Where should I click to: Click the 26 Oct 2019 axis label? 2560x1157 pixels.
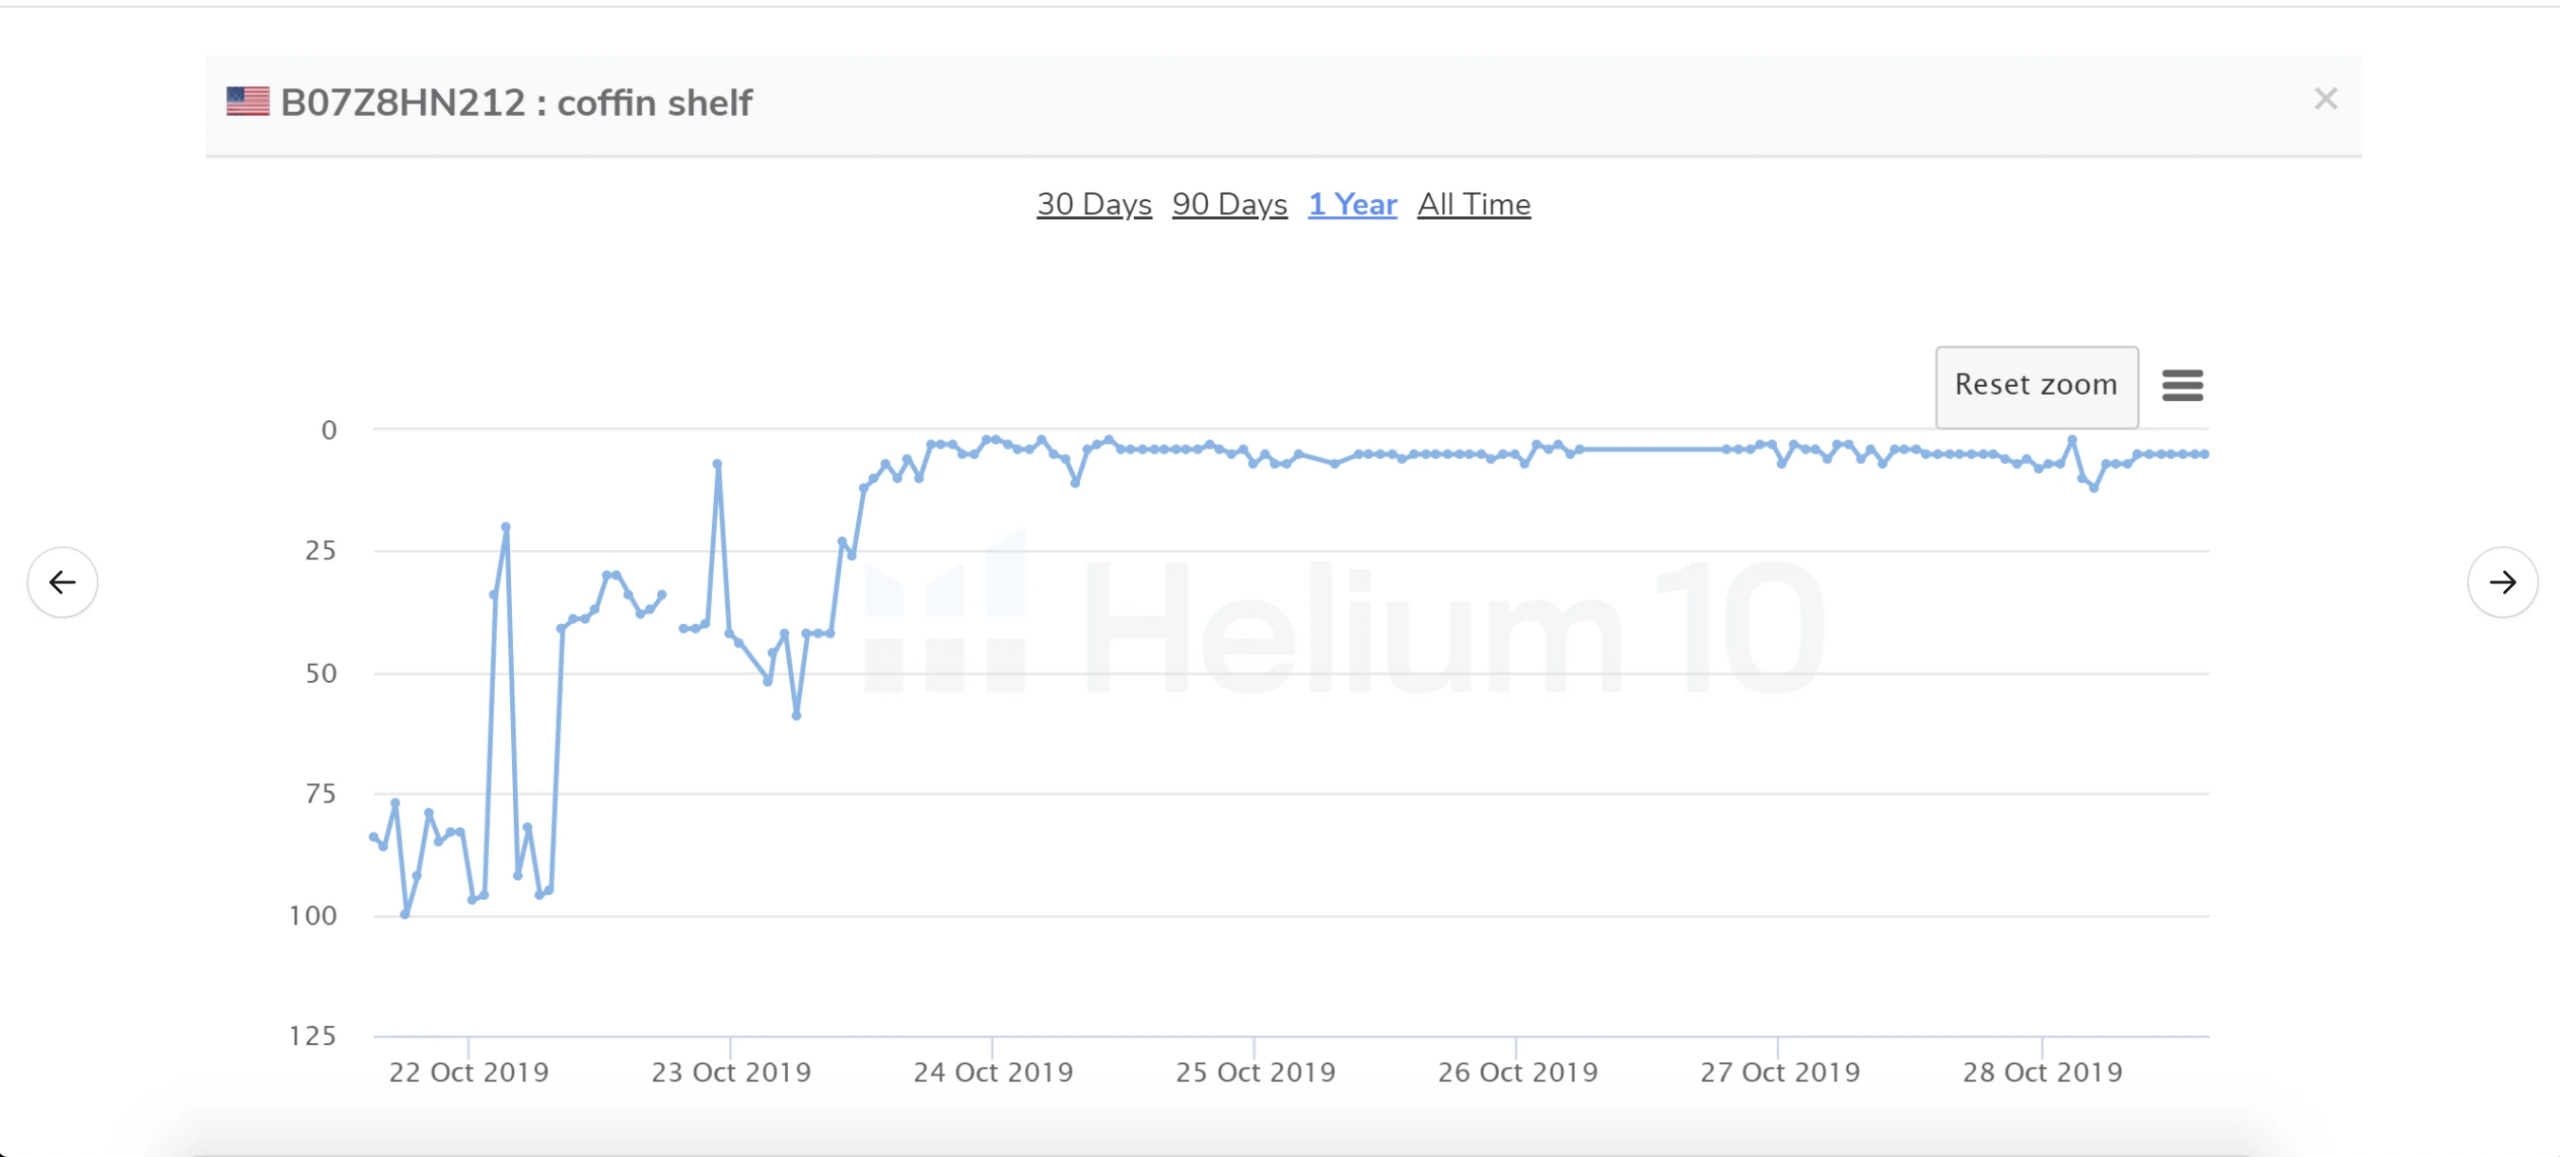point(1518,1072)
